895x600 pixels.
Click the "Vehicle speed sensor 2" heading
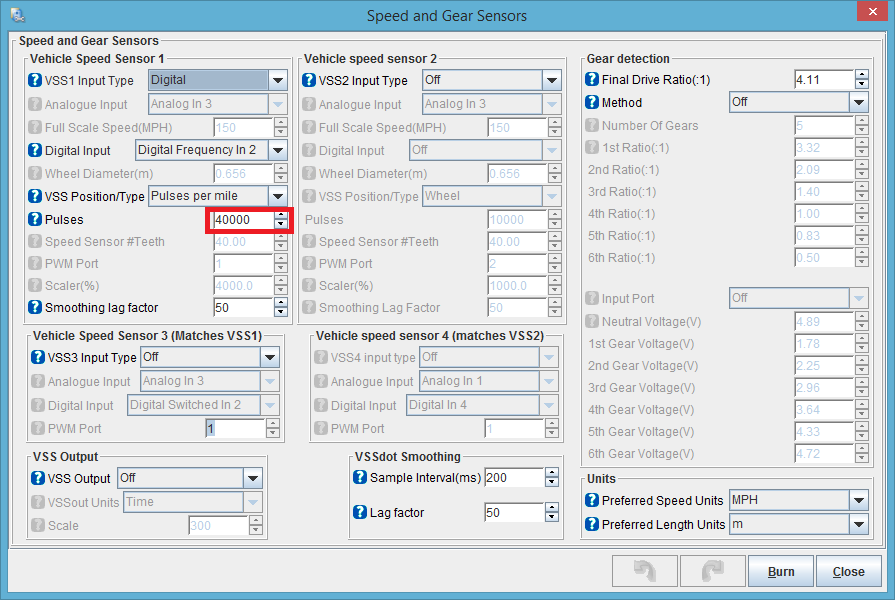click(x=370, y=59)
